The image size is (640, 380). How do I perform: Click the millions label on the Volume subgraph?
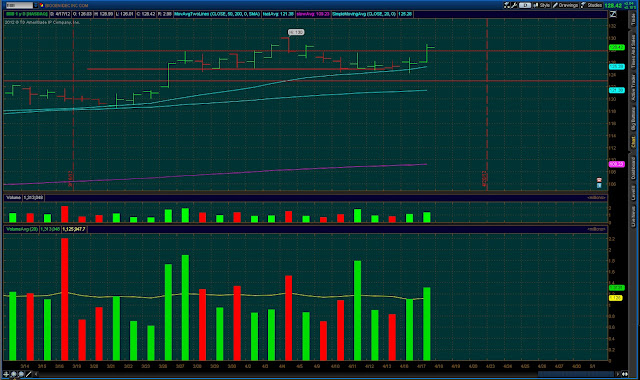pos(596,198)
